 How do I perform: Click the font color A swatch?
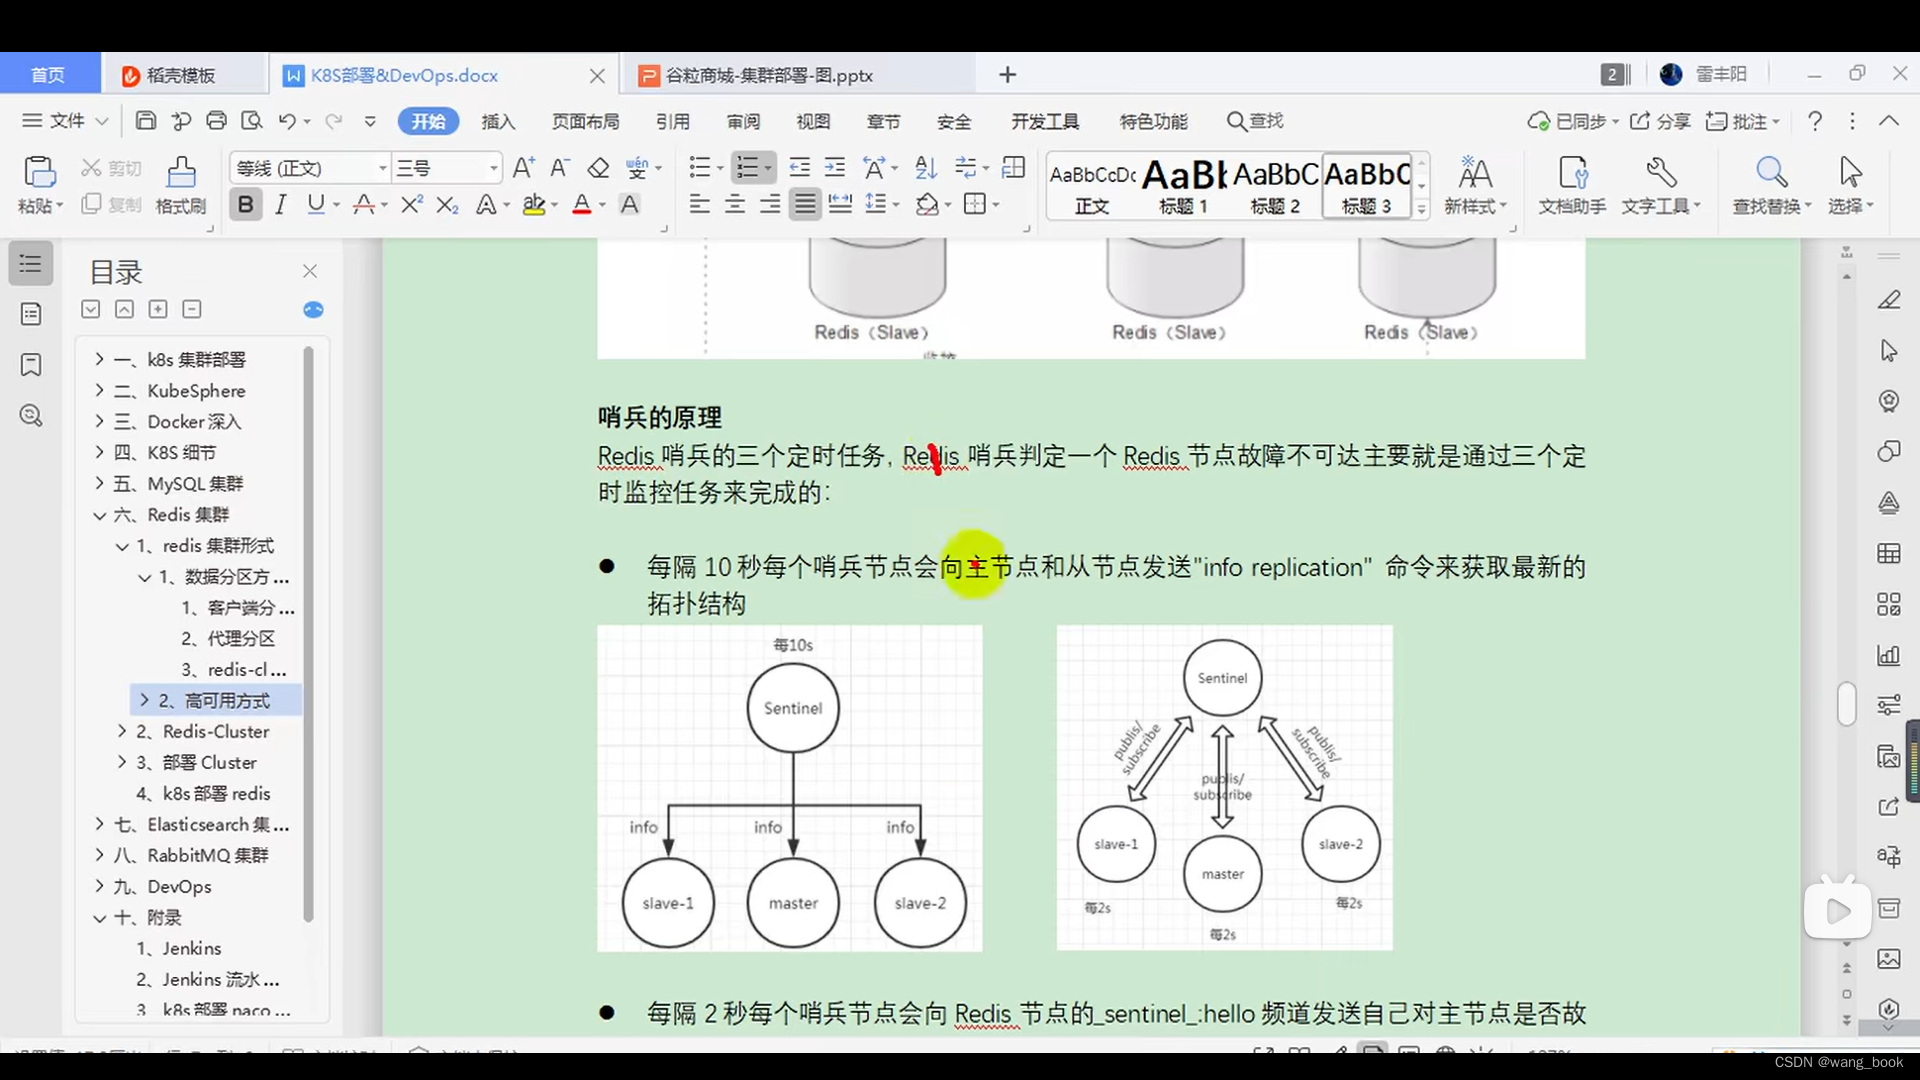pos(582,205)
